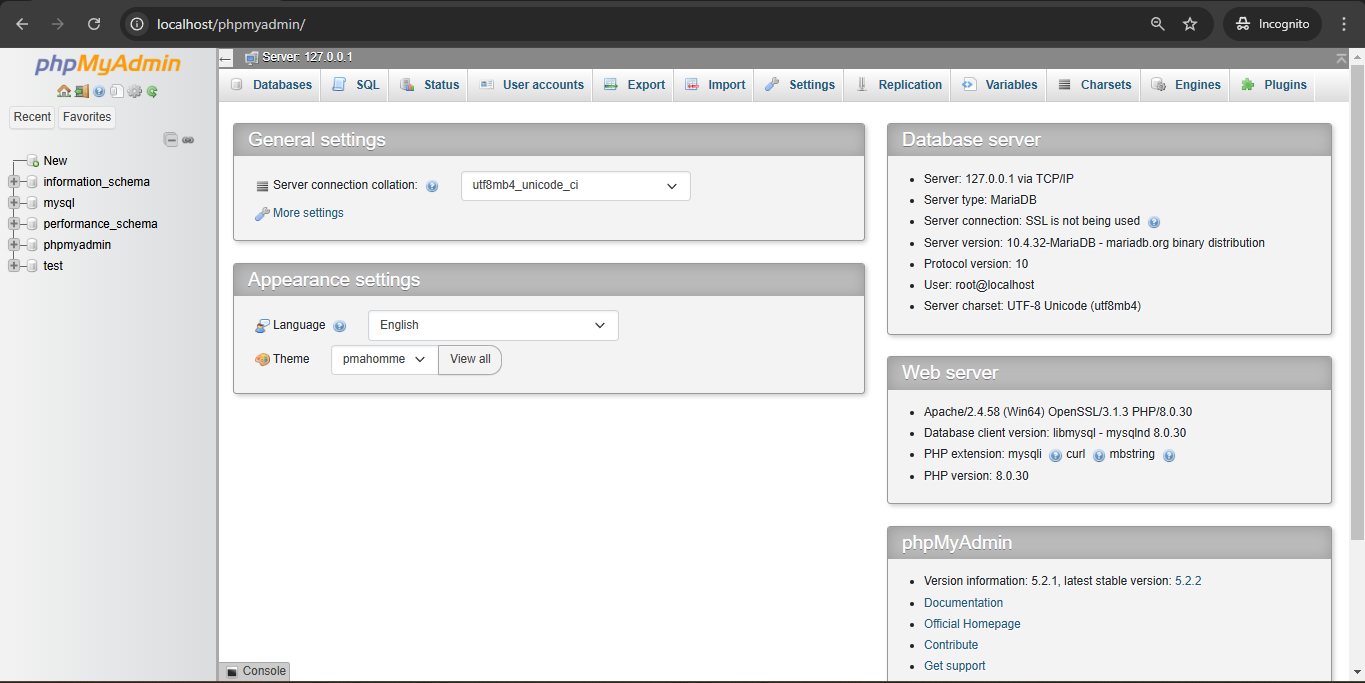Click help icon next to mysqli extension
This screenshot has height=683, width=1365.
coord(1055,455)
